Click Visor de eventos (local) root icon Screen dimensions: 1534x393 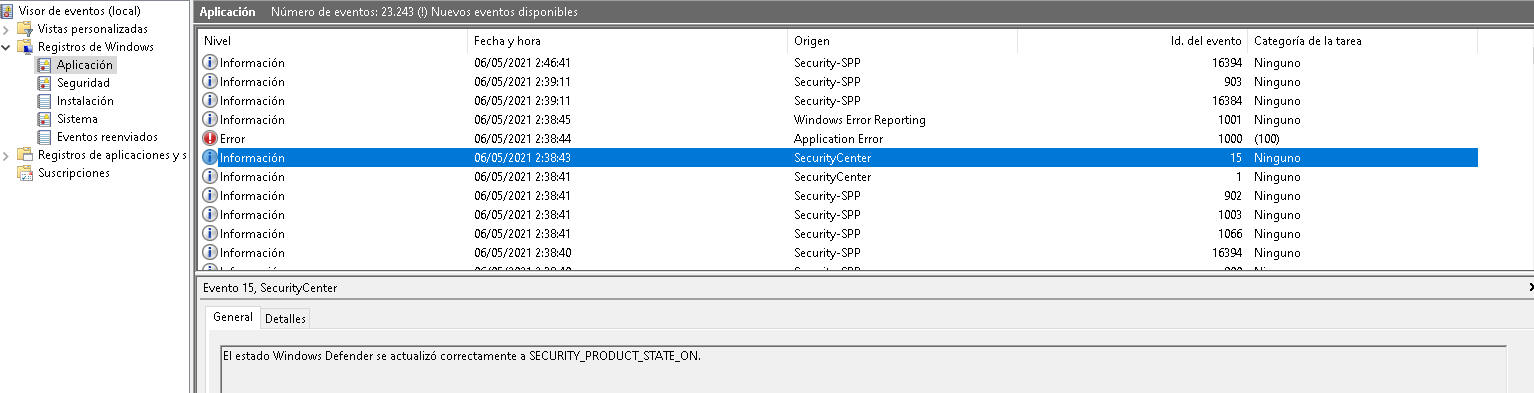pos(8,11)
